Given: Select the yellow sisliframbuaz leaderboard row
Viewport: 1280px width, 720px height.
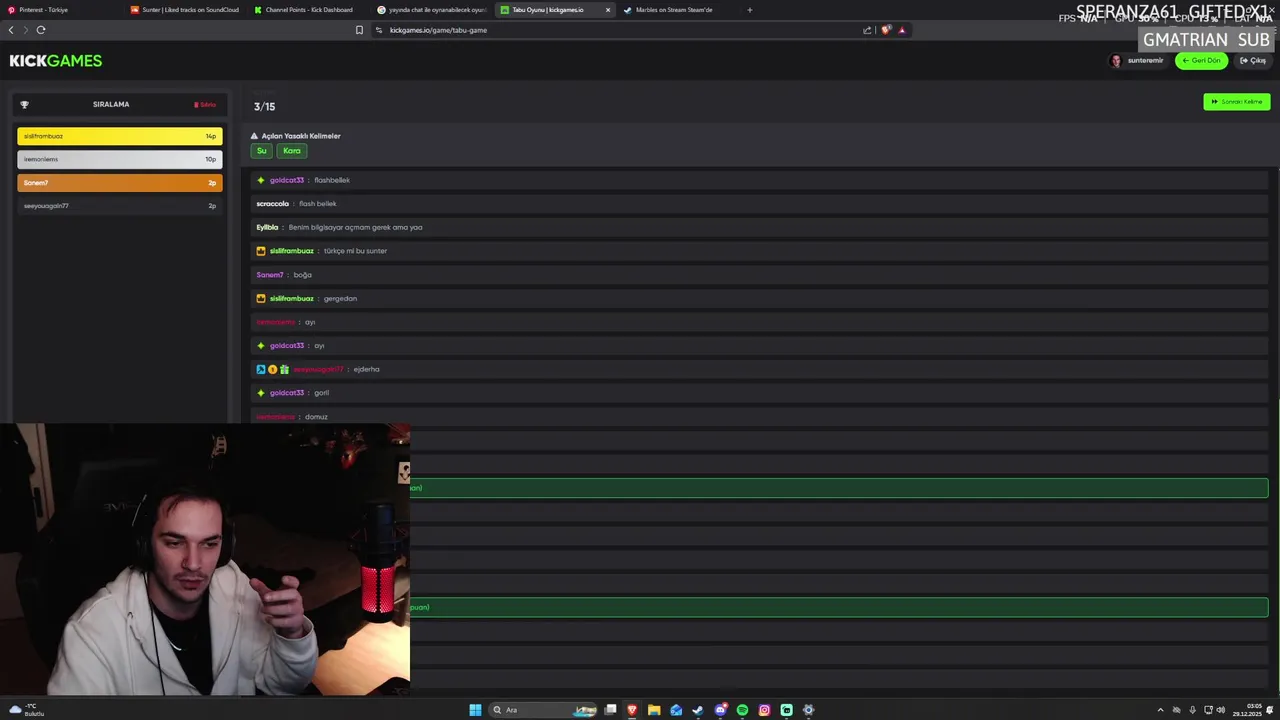Looking at the screenshot, I should tap(120, 136).
